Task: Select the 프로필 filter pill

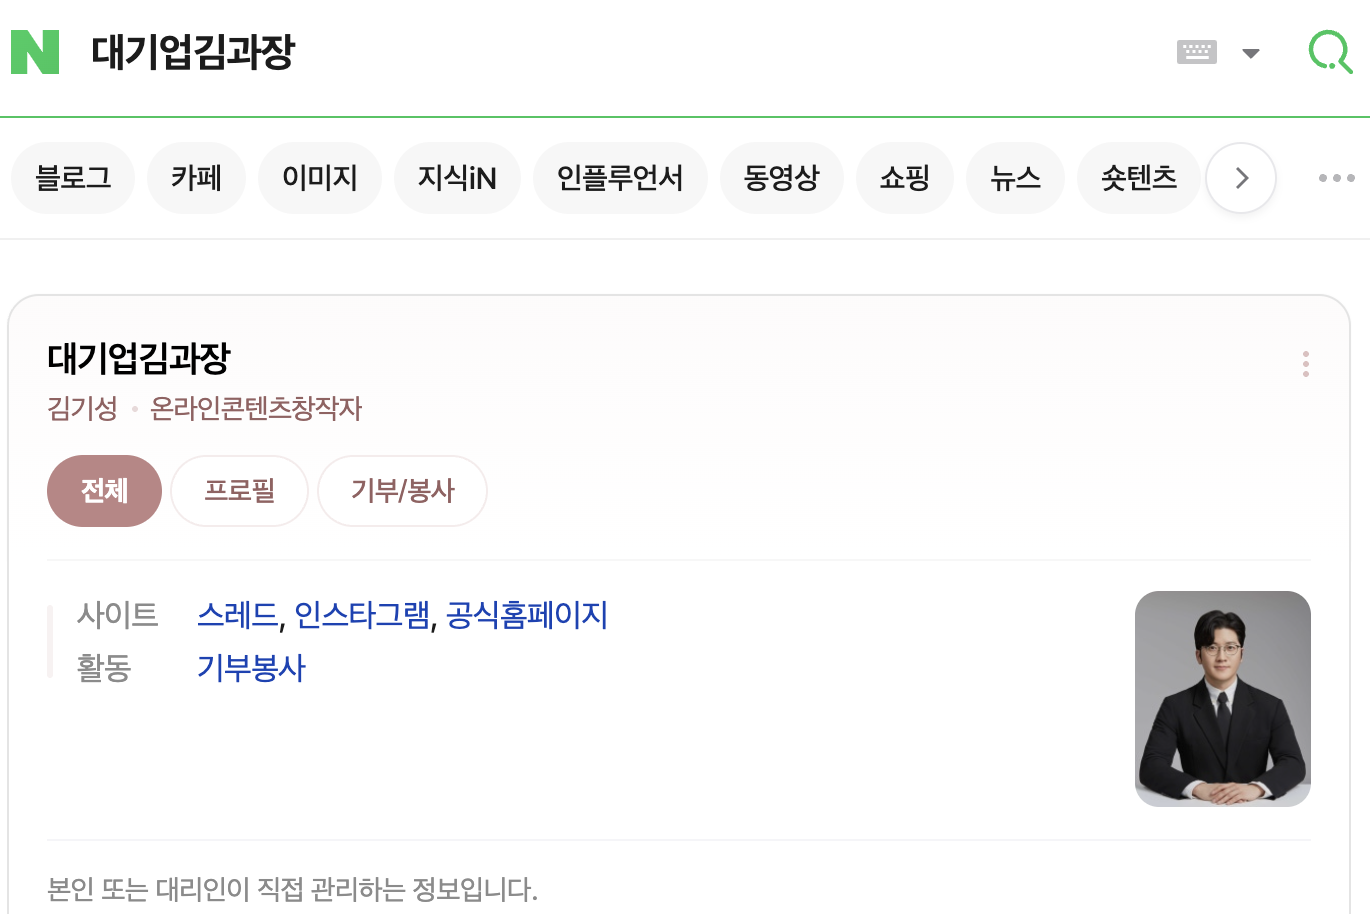Action: (x=239, y=491)
